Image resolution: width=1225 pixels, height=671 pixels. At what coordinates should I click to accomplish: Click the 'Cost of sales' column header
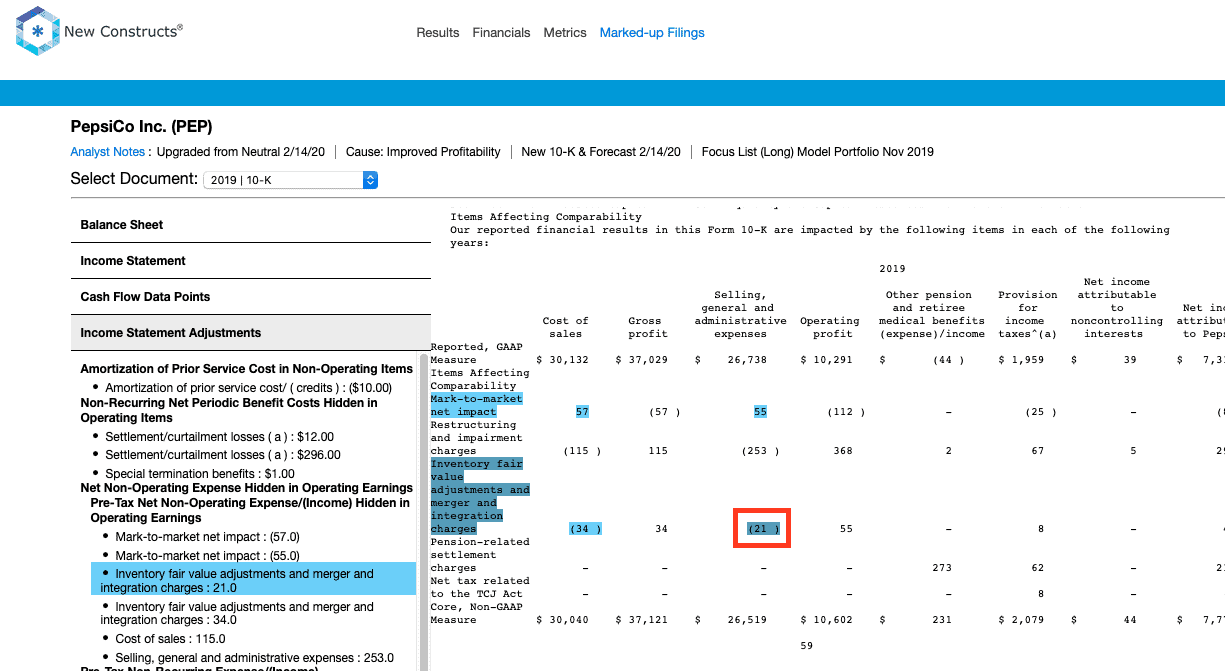point(566,328)
